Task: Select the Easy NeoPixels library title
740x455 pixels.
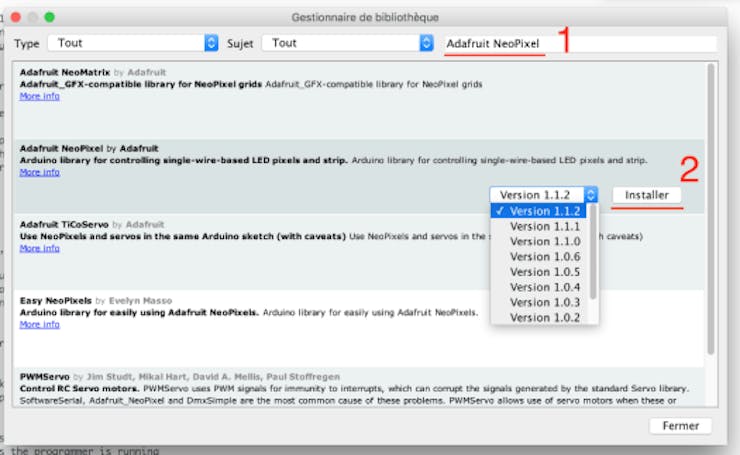Action: (56, 301)
